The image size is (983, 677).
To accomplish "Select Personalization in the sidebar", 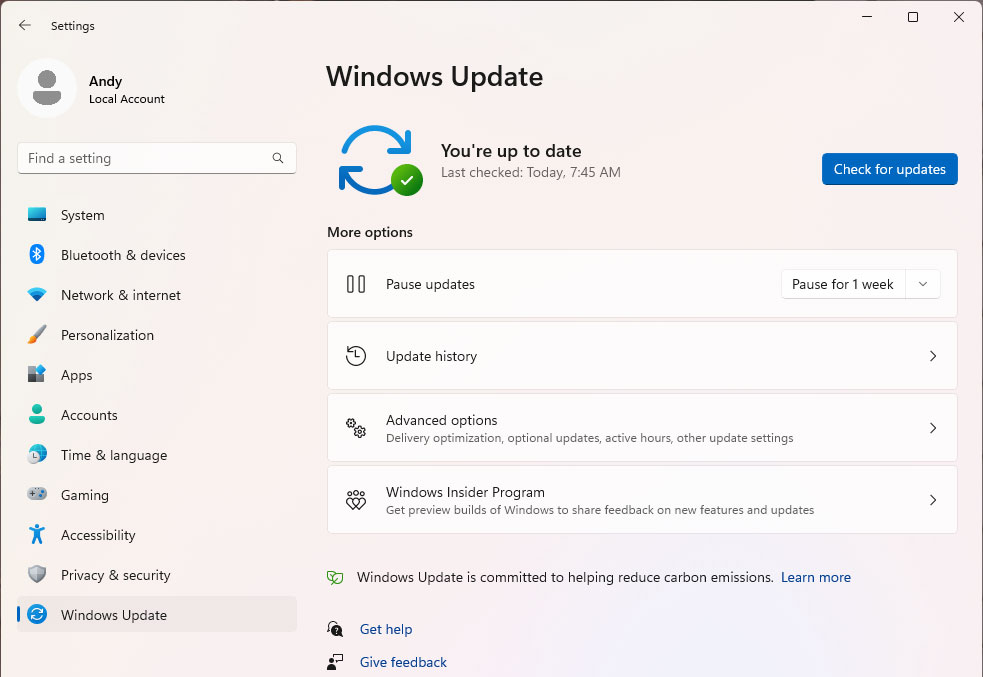I will [x=157, y=335].
